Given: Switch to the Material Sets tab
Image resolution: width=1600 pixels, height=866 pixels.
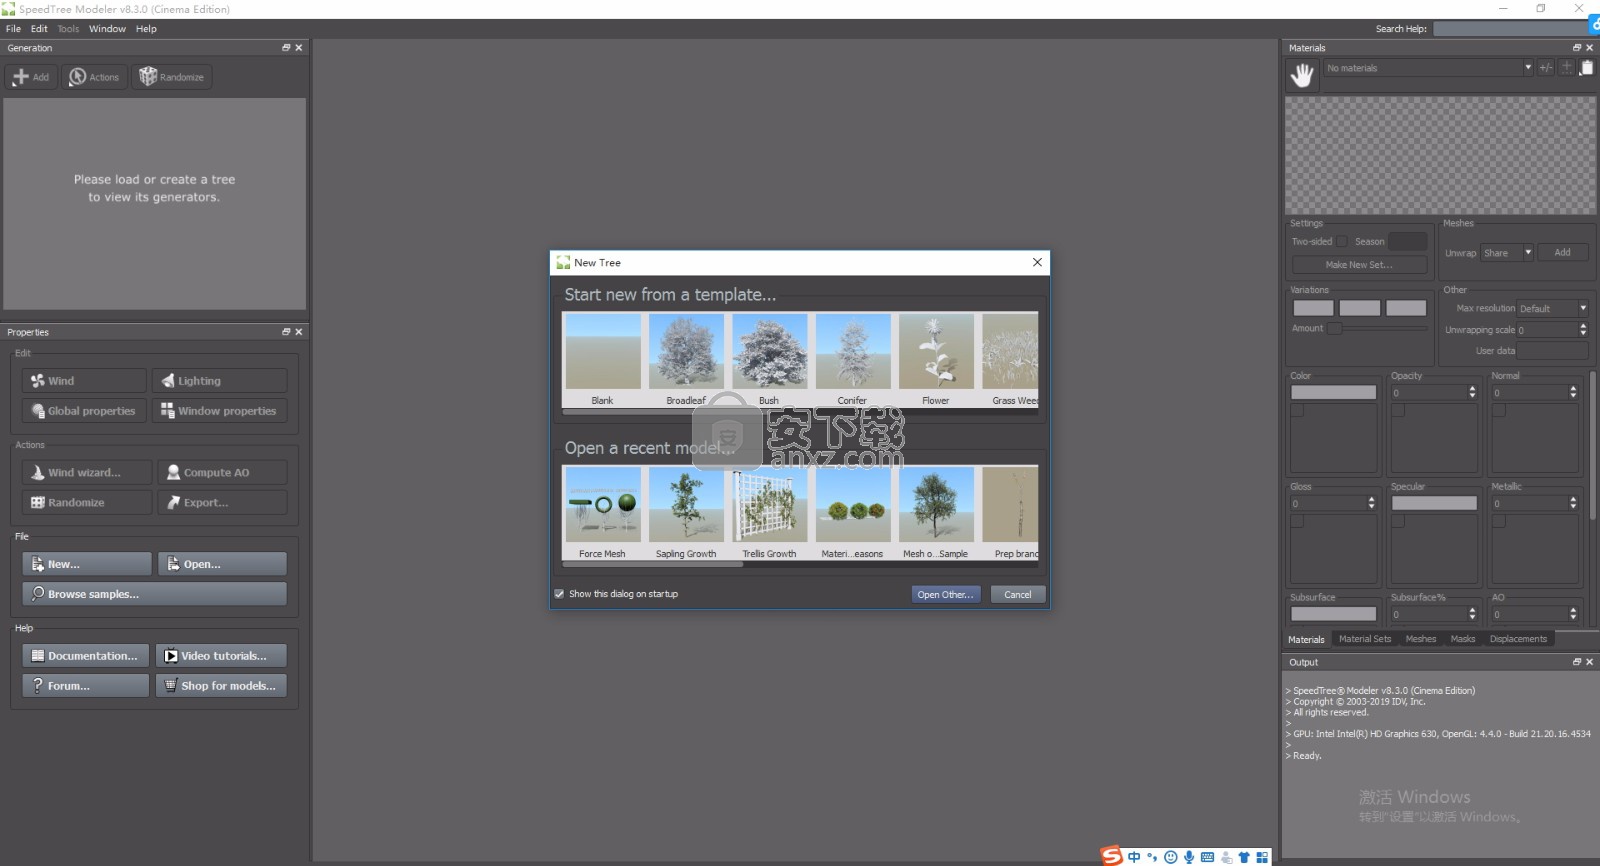Looking at the screenshot, I should [x=1364, y=639].
